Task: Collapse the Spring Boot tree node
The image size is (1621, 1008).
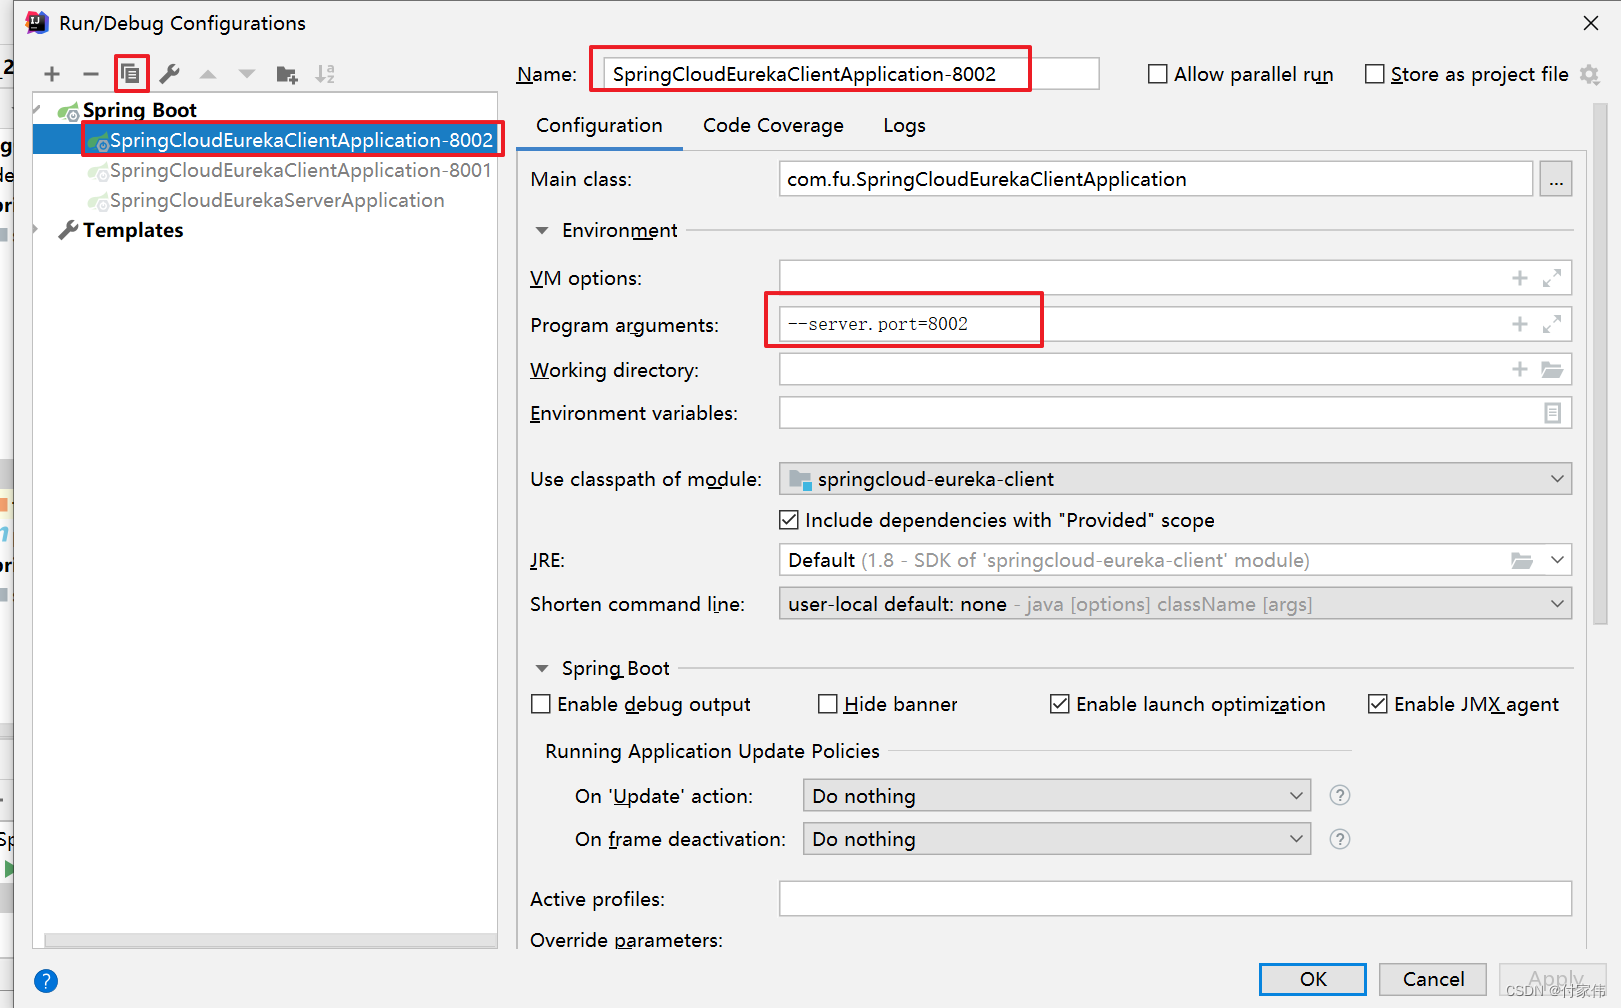Action: click(x=38, y=109)
